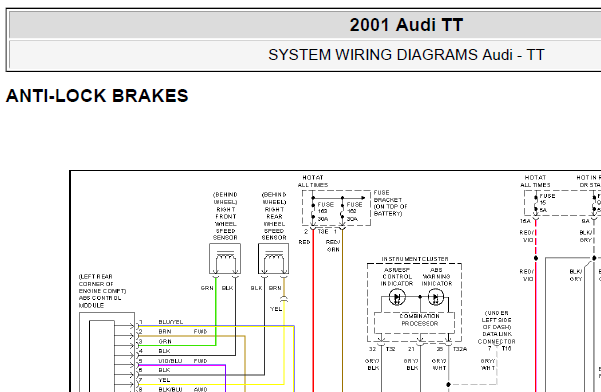The image size is (601, 392).
Task: Click pin 5 wire label 'VIO/BLU'
Action: coord(170,361)
